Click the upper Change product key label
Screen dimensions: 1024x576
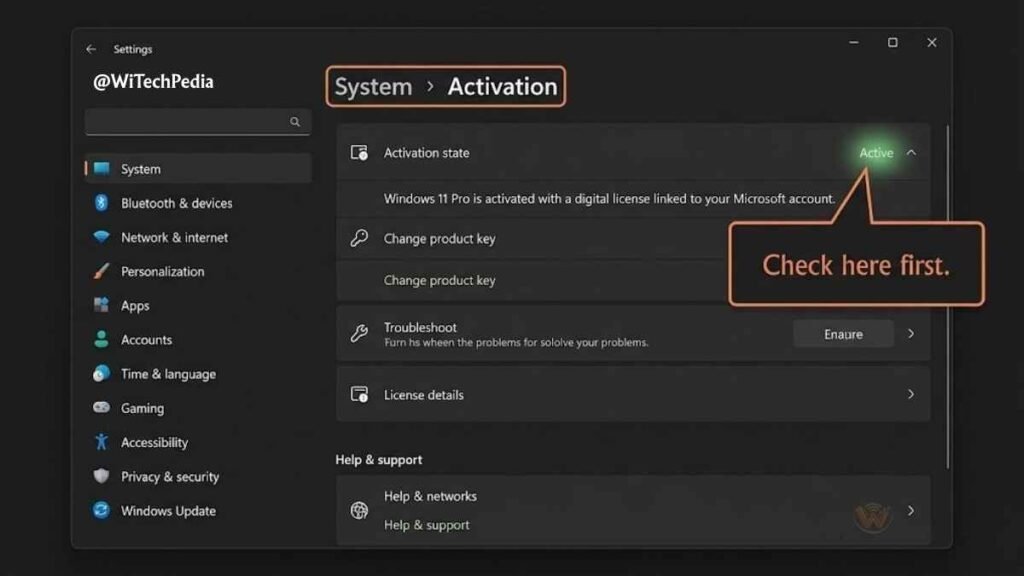(440, 238)
